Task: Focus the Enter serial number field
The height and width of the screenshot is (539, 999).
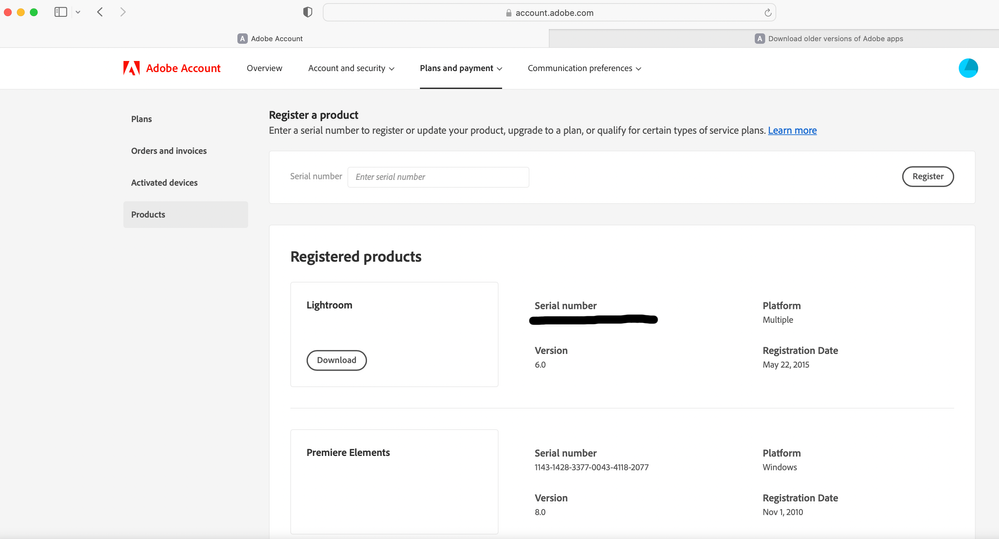Action: (438, 177)
